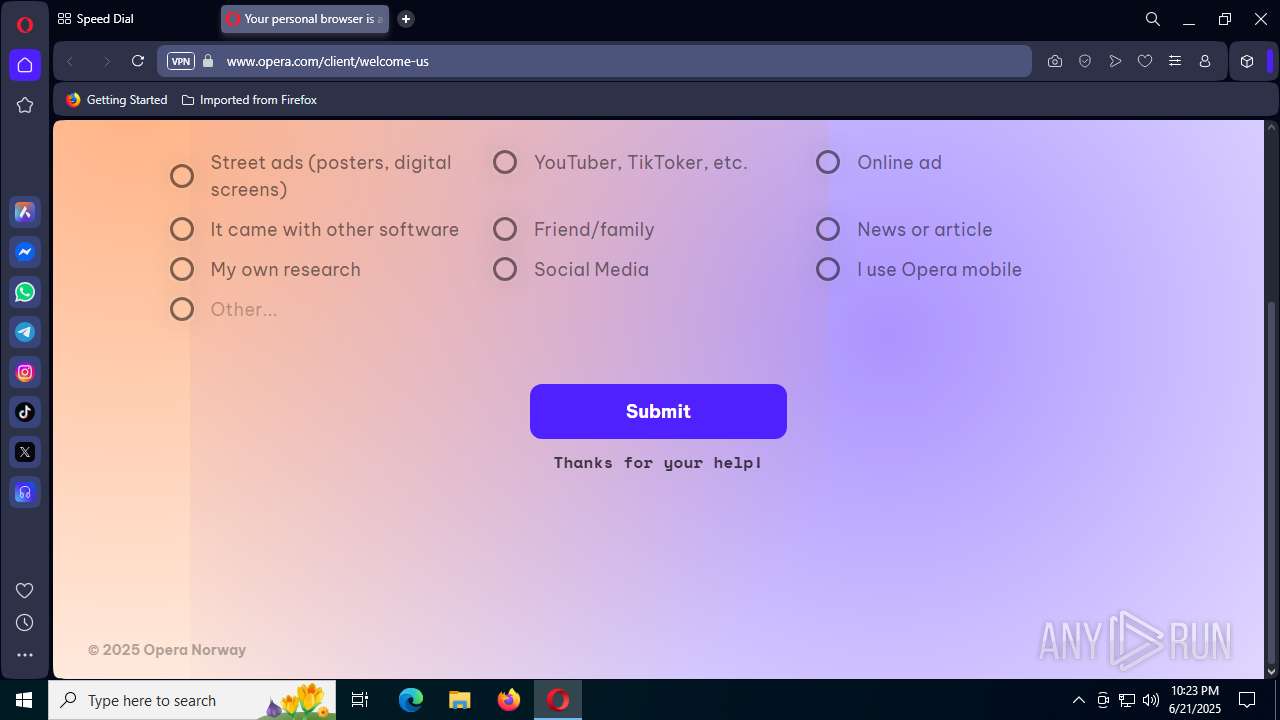Screen dimensions: 1280x720
Task: Open the volume control in tray
Action: [1151, 700]
